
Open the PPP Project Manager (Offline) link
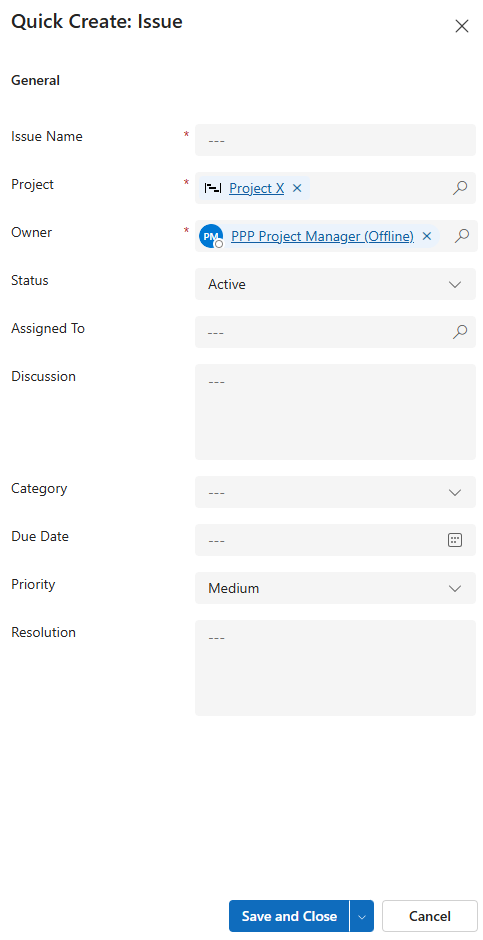coord(322,236)
